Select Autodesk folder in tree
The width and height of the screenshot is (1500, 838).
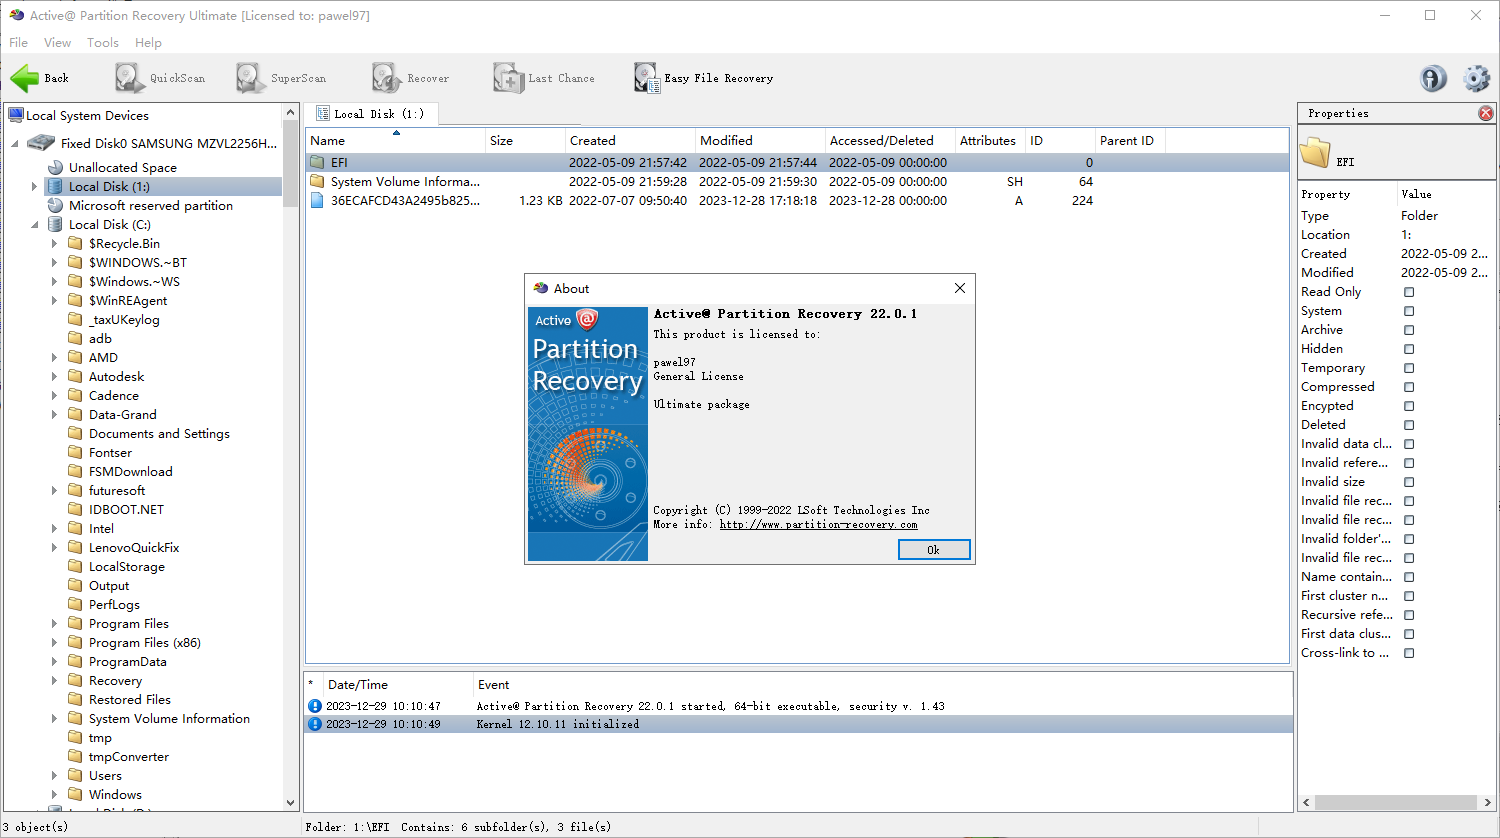click(116, 376)
